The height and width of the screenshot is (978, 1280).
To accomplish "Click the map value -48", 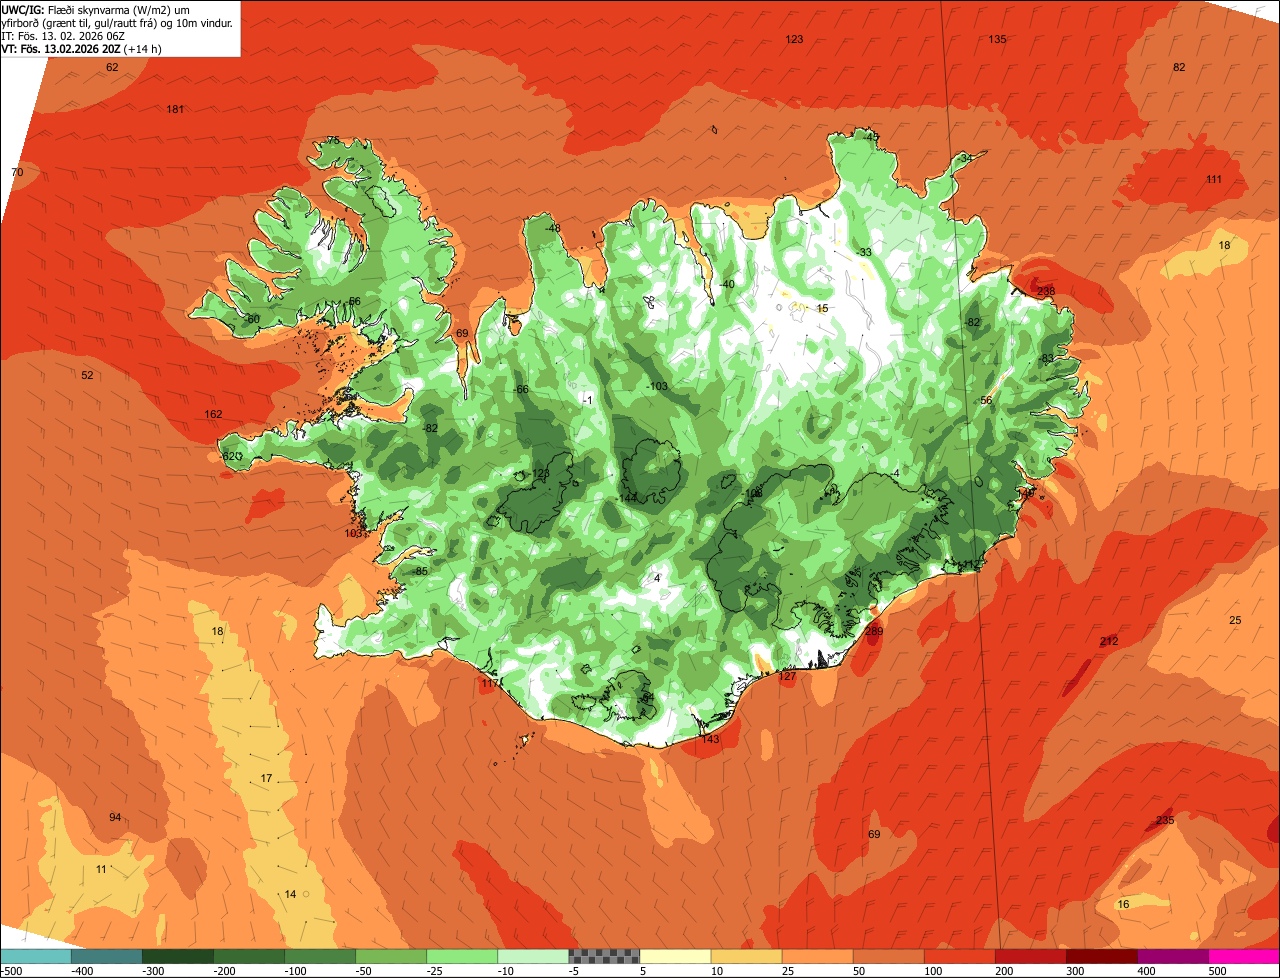I will click(553, 228).
